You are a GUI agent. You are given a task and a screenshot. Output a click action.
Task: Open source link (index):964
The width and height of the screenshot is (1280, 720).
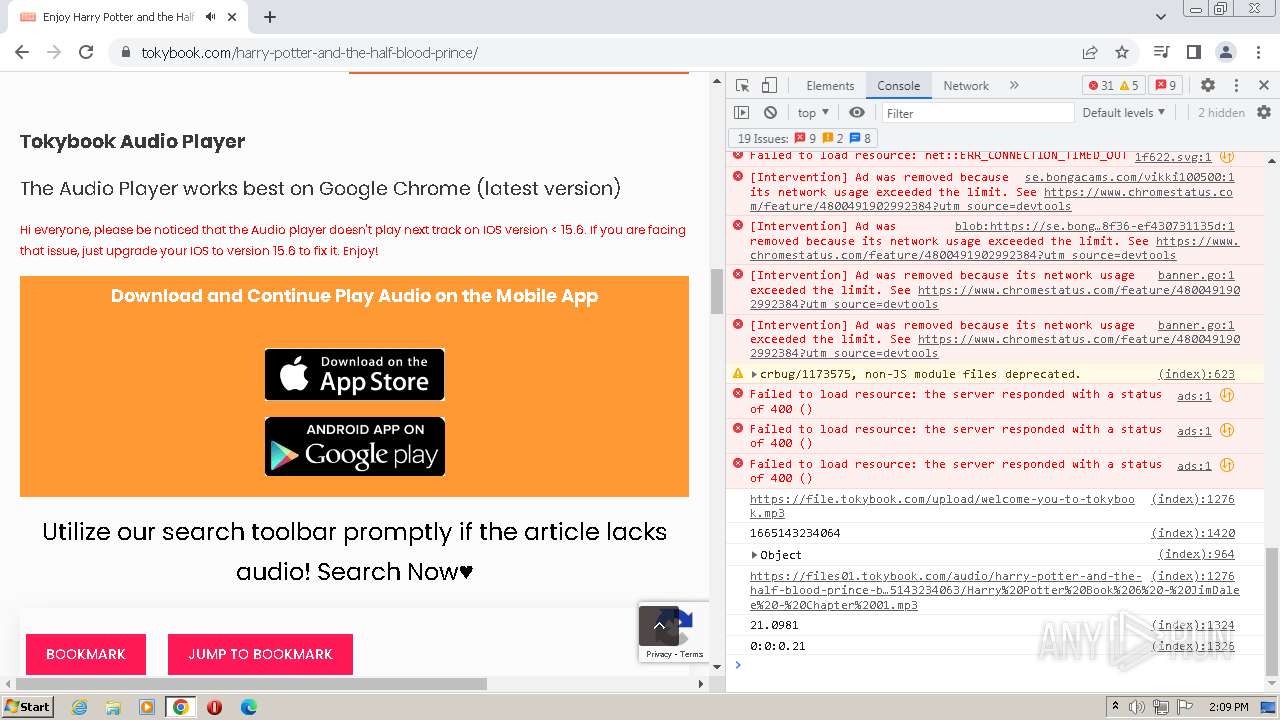tap(1196, 555)
